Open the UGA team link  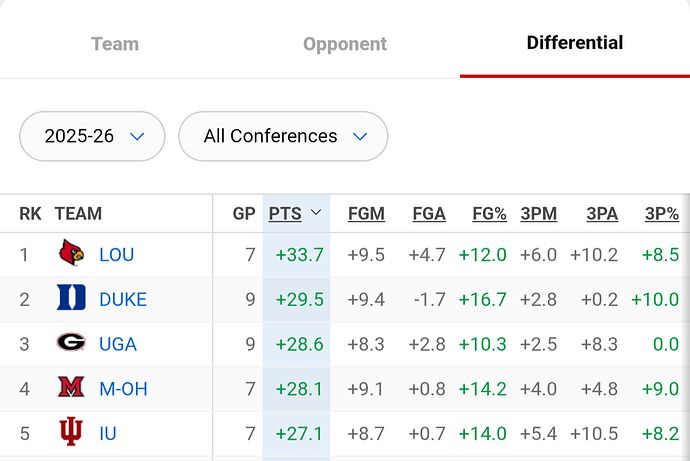[118, 344]
